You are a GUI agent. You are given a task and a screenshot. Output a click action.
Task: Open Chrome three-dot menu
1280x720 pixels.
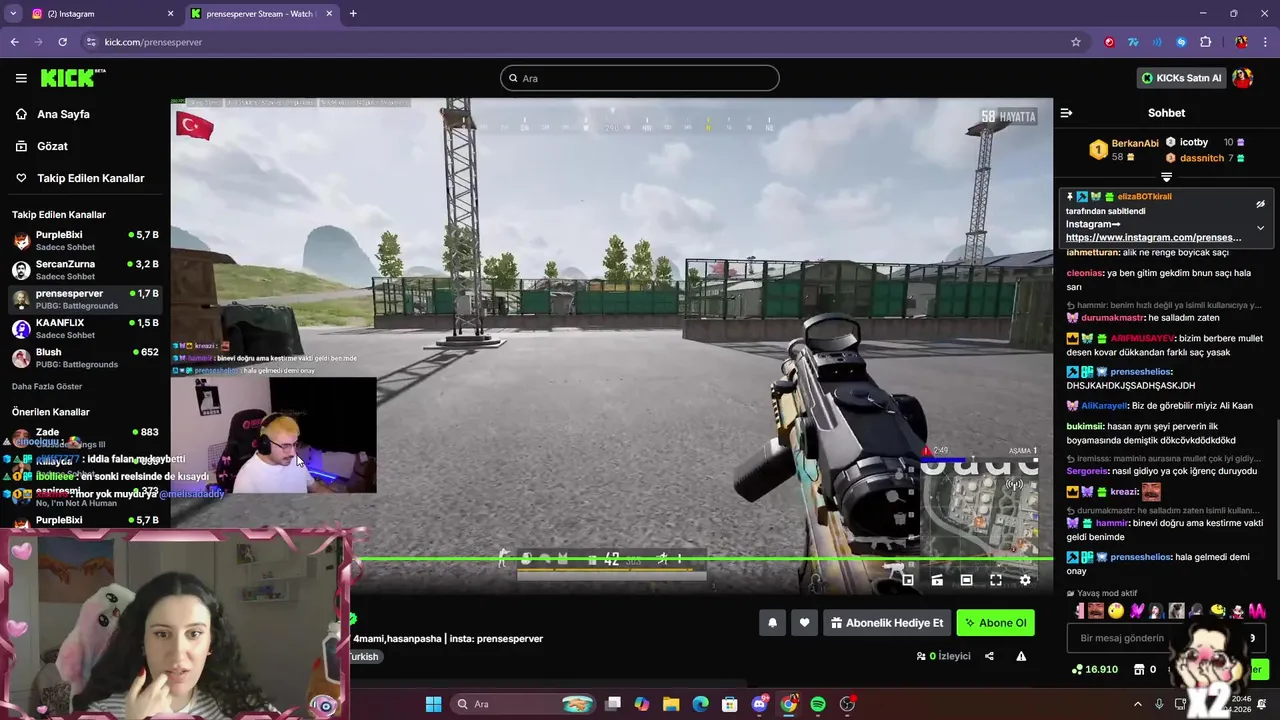(x=1265, y=42)
